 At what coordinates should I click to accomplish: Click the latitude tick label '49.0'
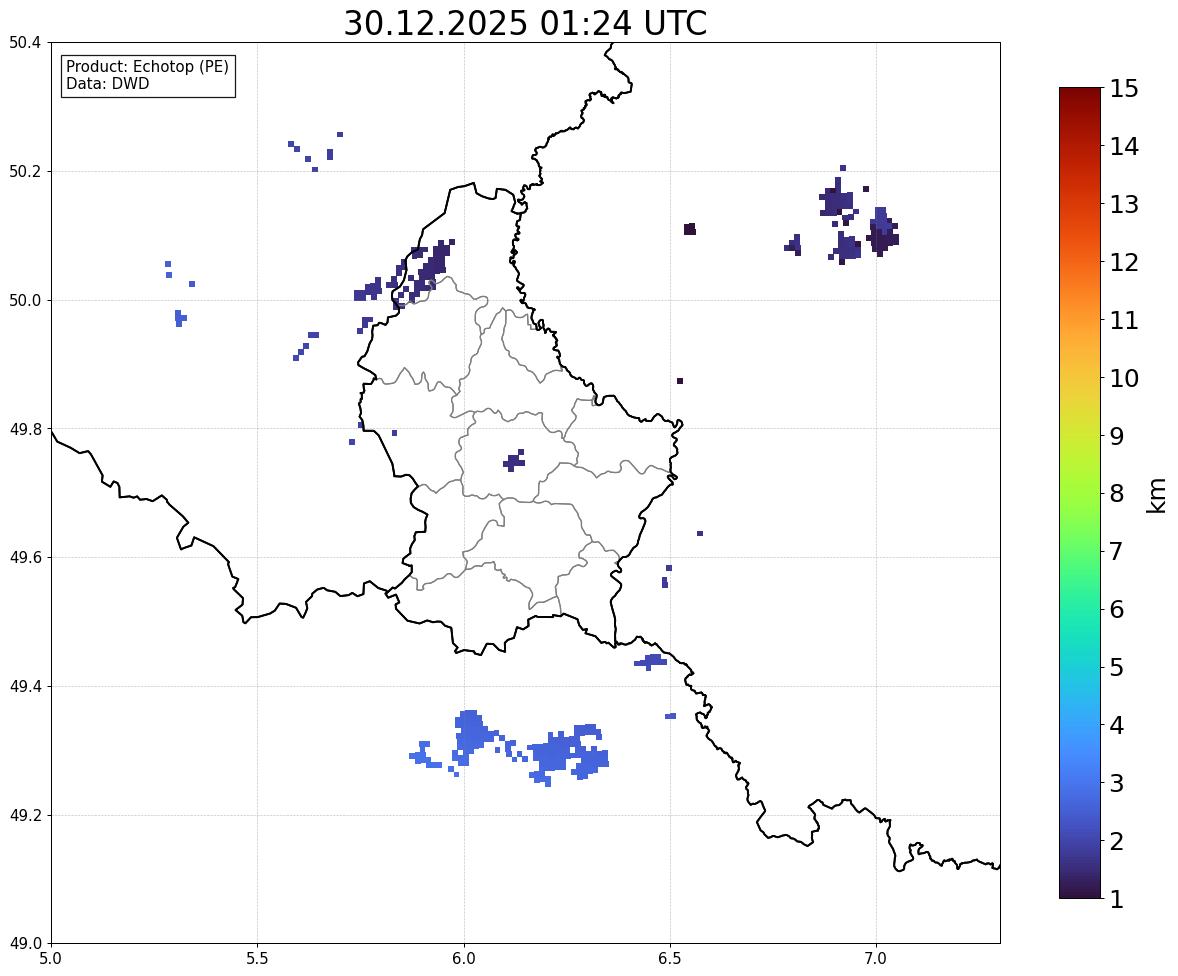pos(25,944)
